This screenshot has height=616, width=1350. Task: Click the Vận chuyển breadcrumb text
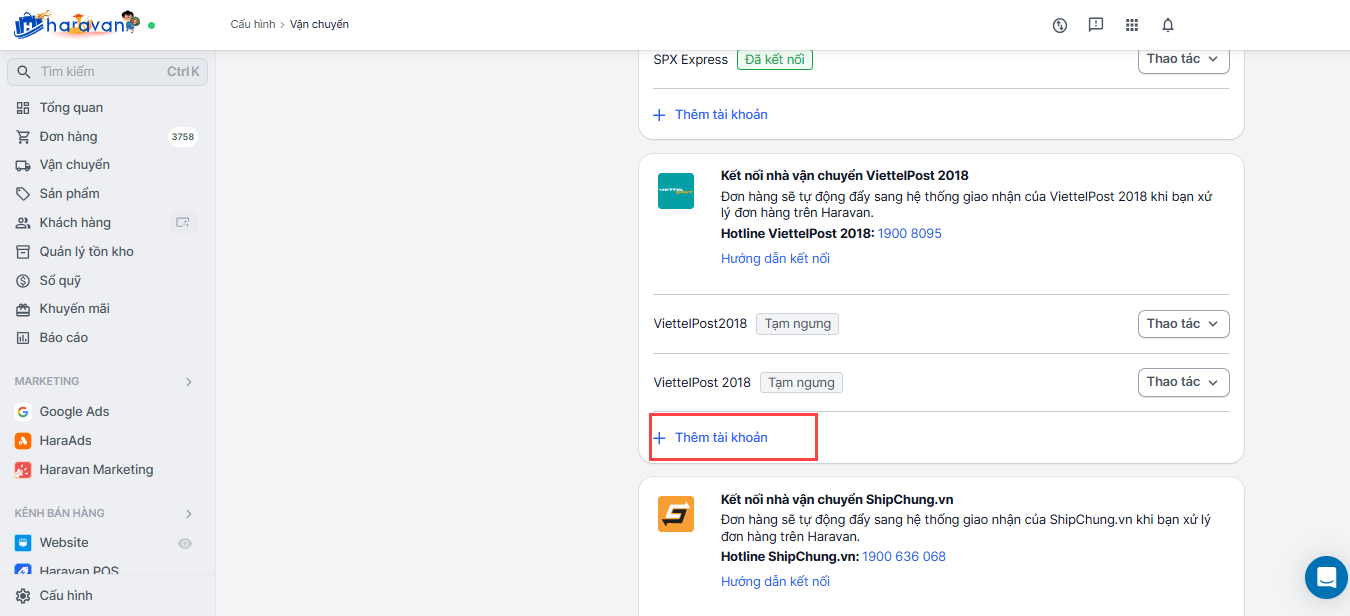click(319, 24)
